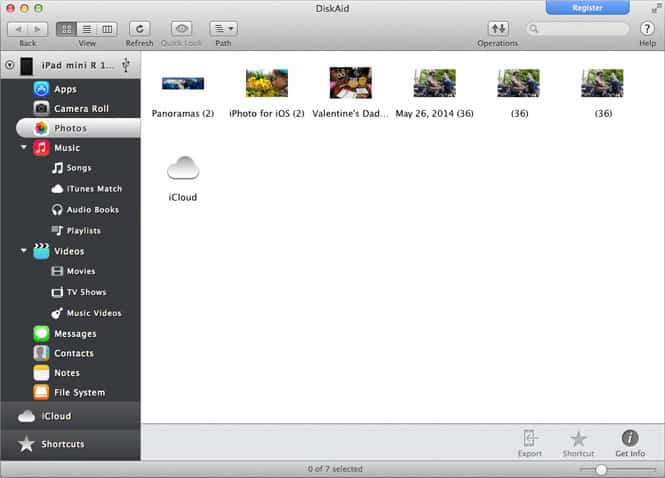Collapse the Music section triangle

(x=23, y=148)
